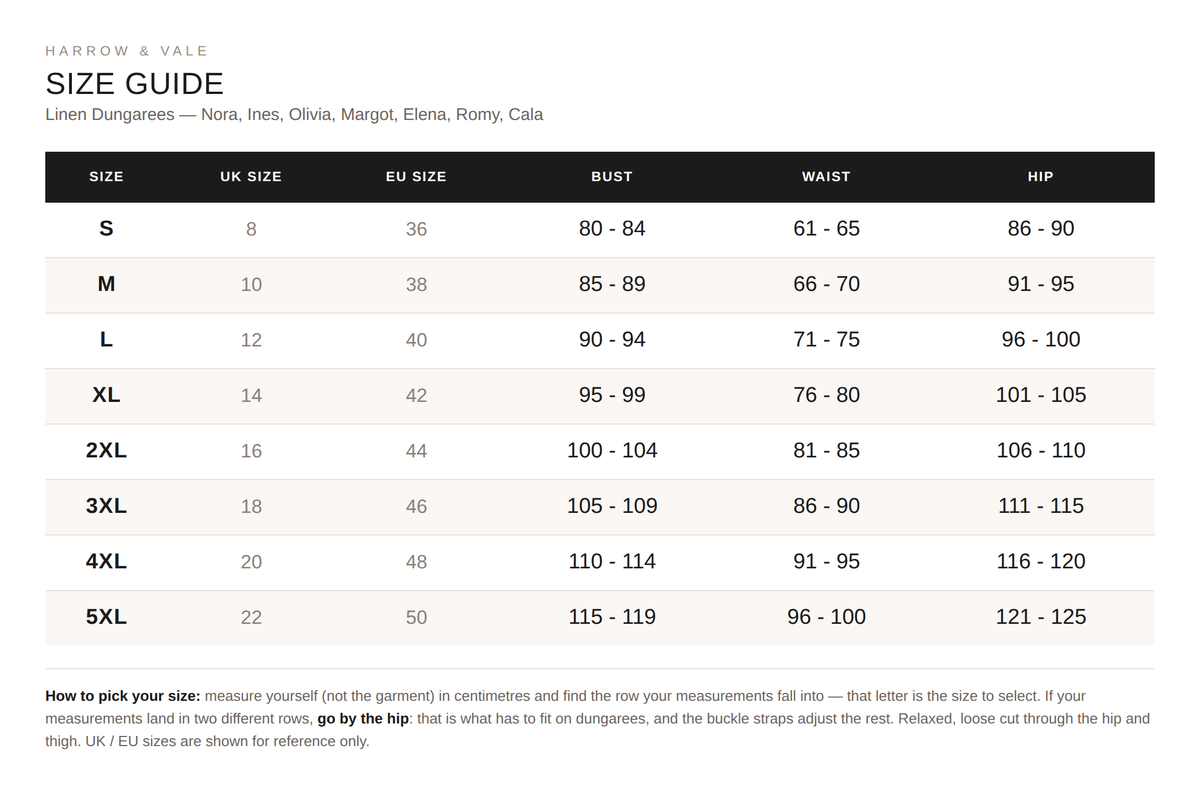
Task: Click UK size 22 cell
Action: (251, 617)
